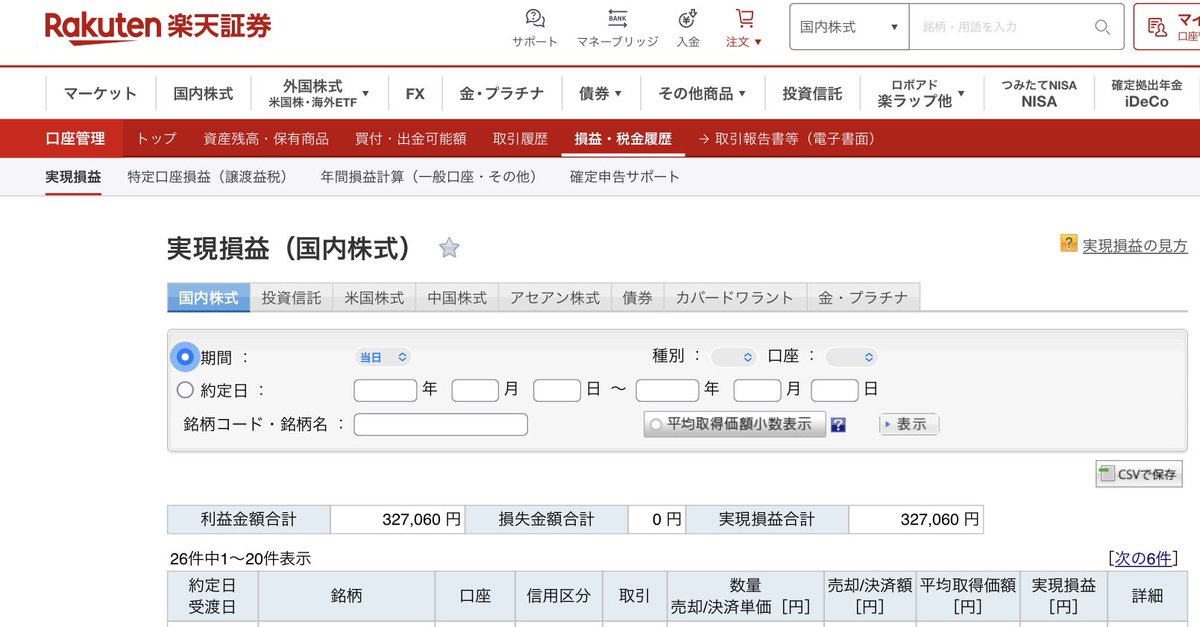Open 特定口座損益(譲渡益税) sub-tab

pyautogui.click(x=207, y=177)
